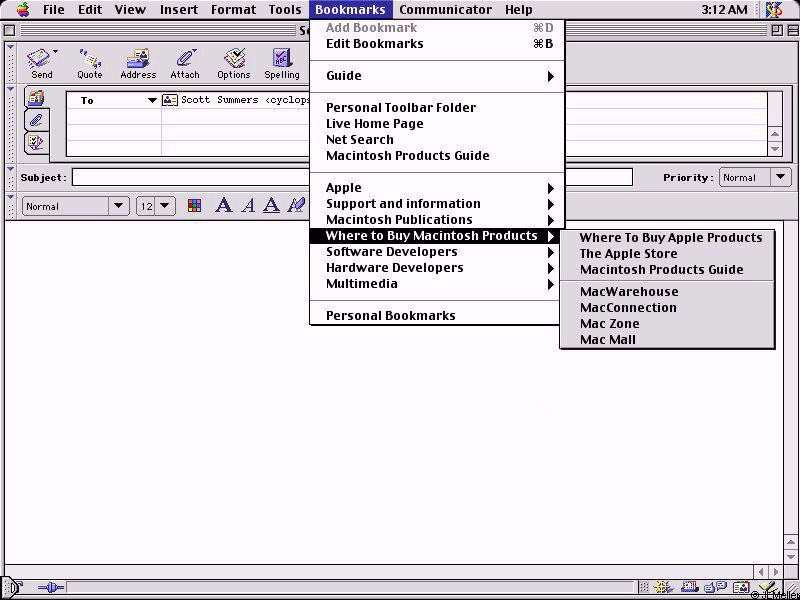This screenshot has height=600, width=800.
Task: Open the To recipient type dropdown
Action: pos(152,101)
